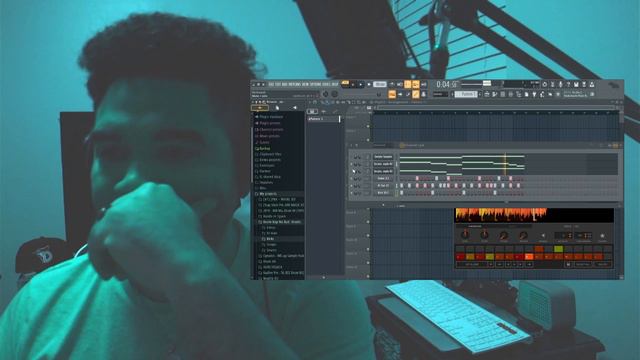Select the highlighted first browser tab
The width and height of the screenshot is (640, 360).
(x=260, y=108)
